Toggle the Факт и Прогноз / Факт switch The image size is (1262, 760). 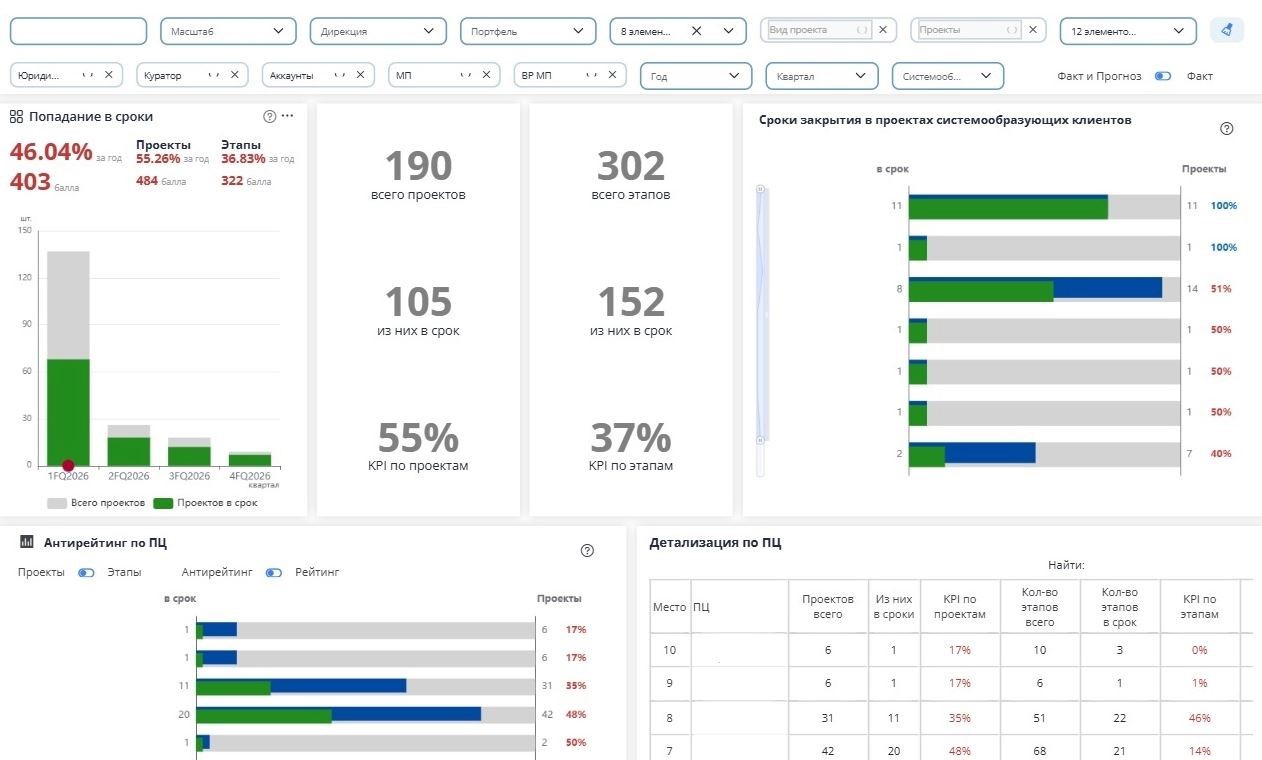1163,76
